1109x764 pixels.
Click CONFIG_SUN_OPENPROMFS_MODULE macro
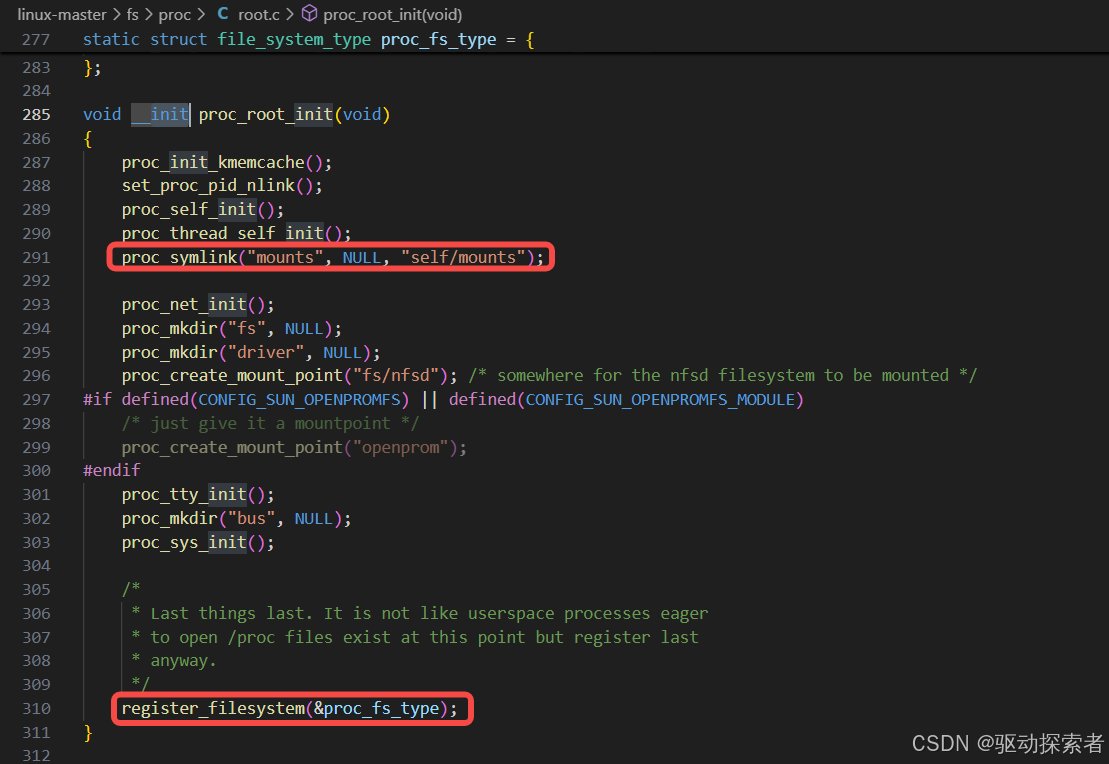coord(661,400)
